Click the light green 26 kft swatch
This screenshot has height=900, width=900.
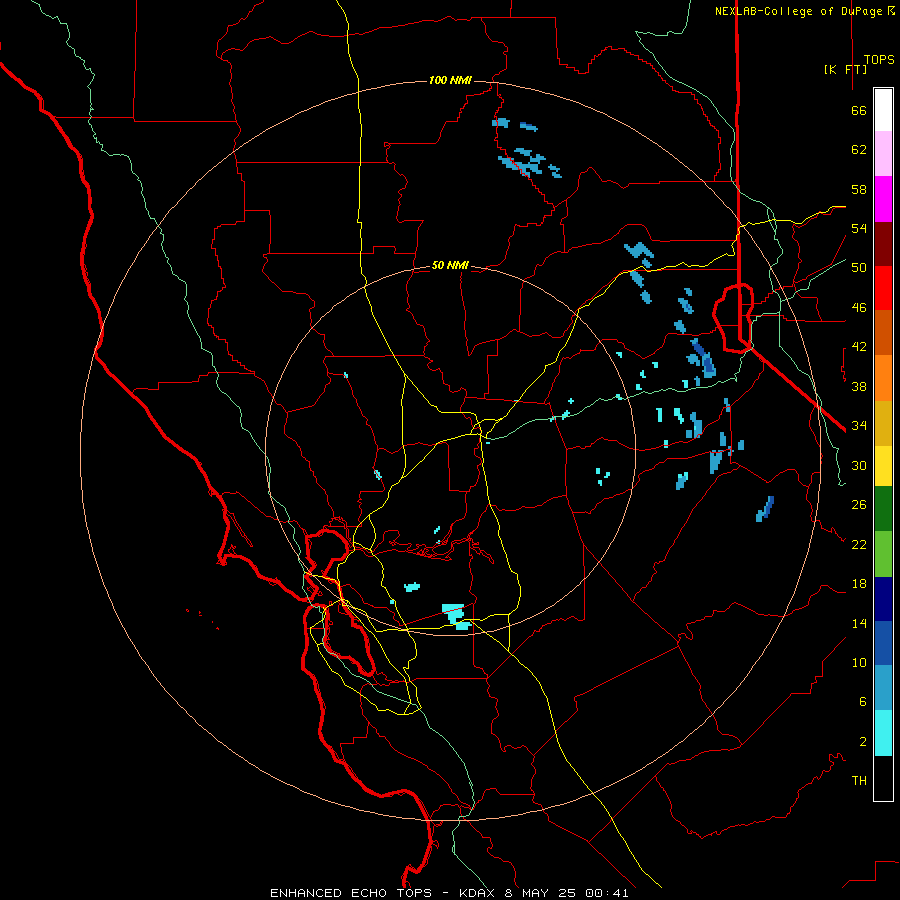pyautogui.click(x=883, y=554)
